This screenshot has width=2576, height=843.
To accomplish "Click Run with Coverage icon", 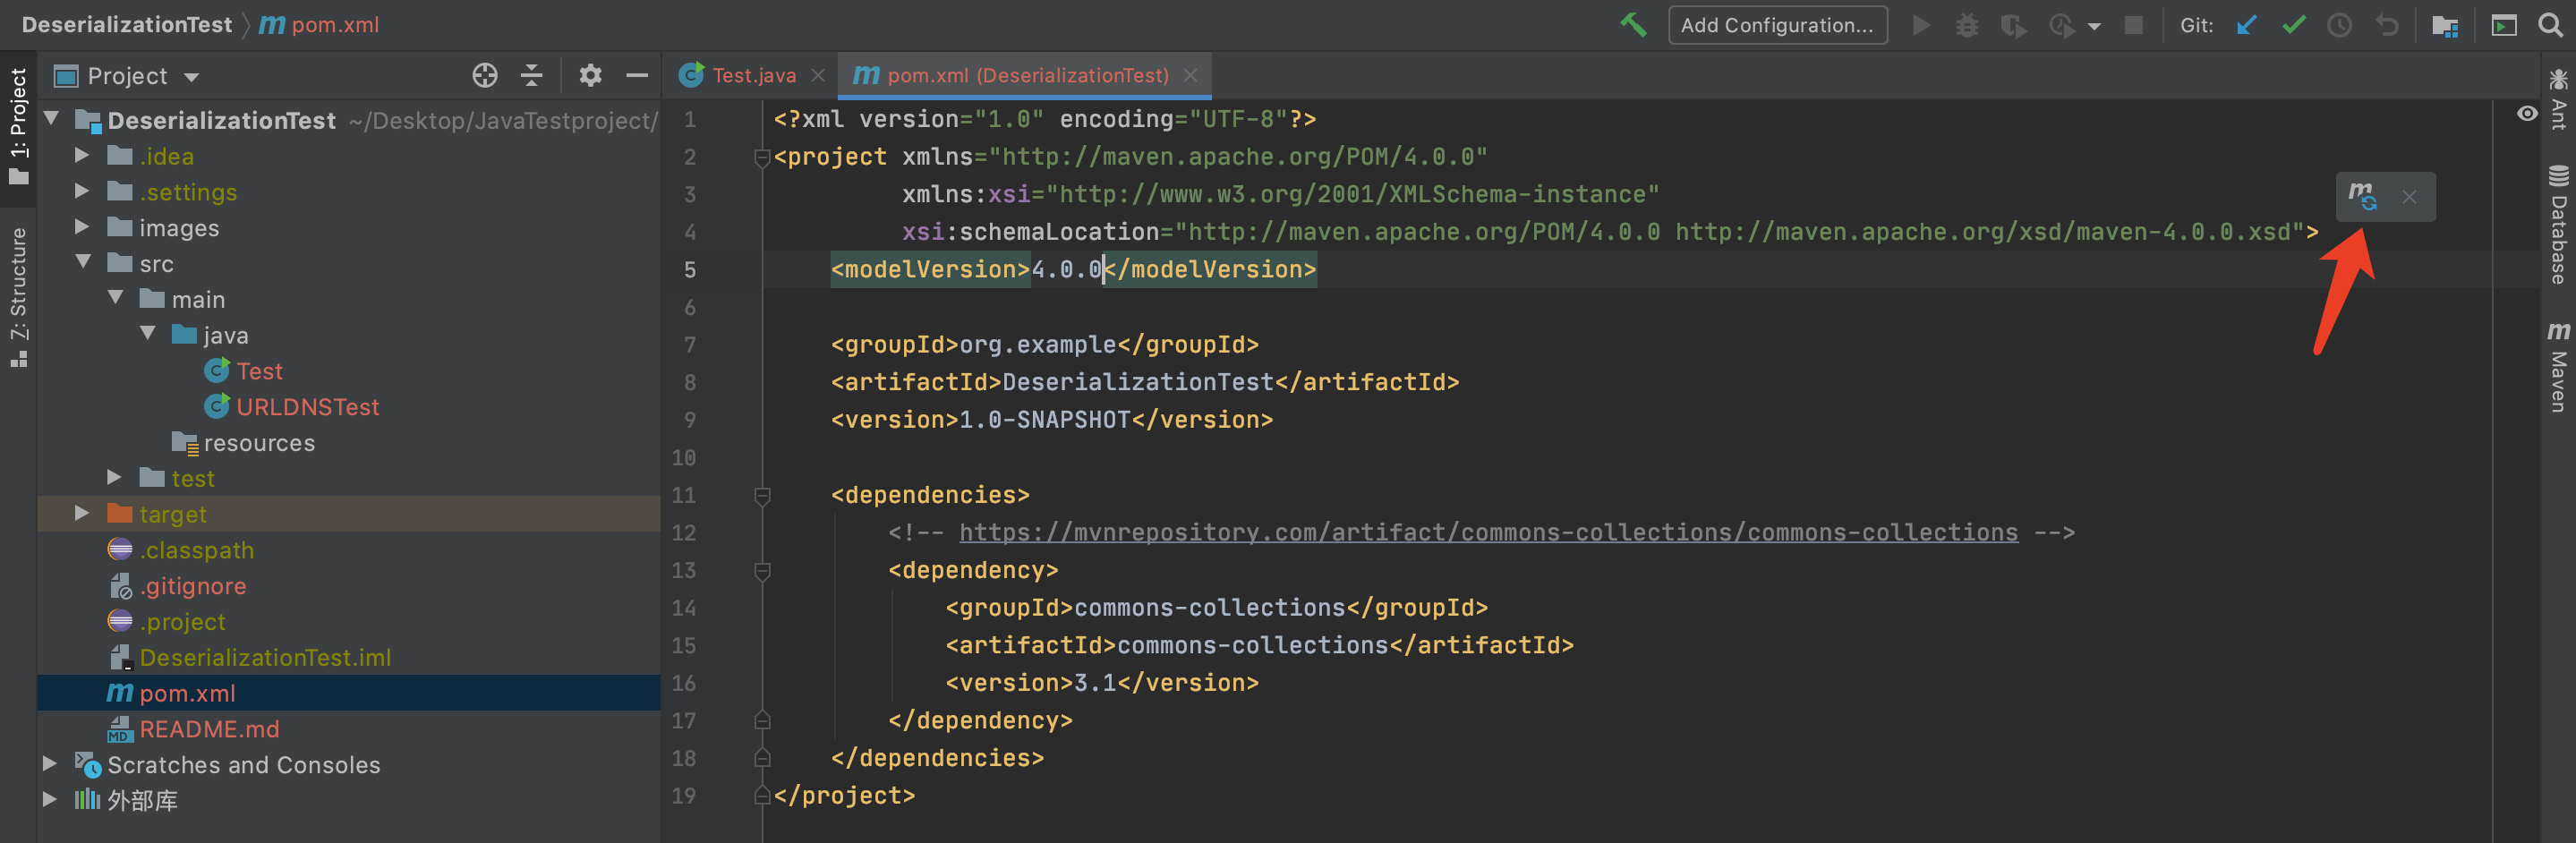I will pos(2013,25).
